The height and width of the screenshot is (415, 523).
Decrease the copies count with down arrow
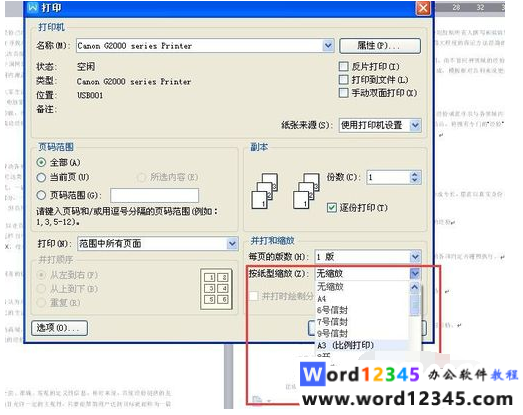coord(415,180)
